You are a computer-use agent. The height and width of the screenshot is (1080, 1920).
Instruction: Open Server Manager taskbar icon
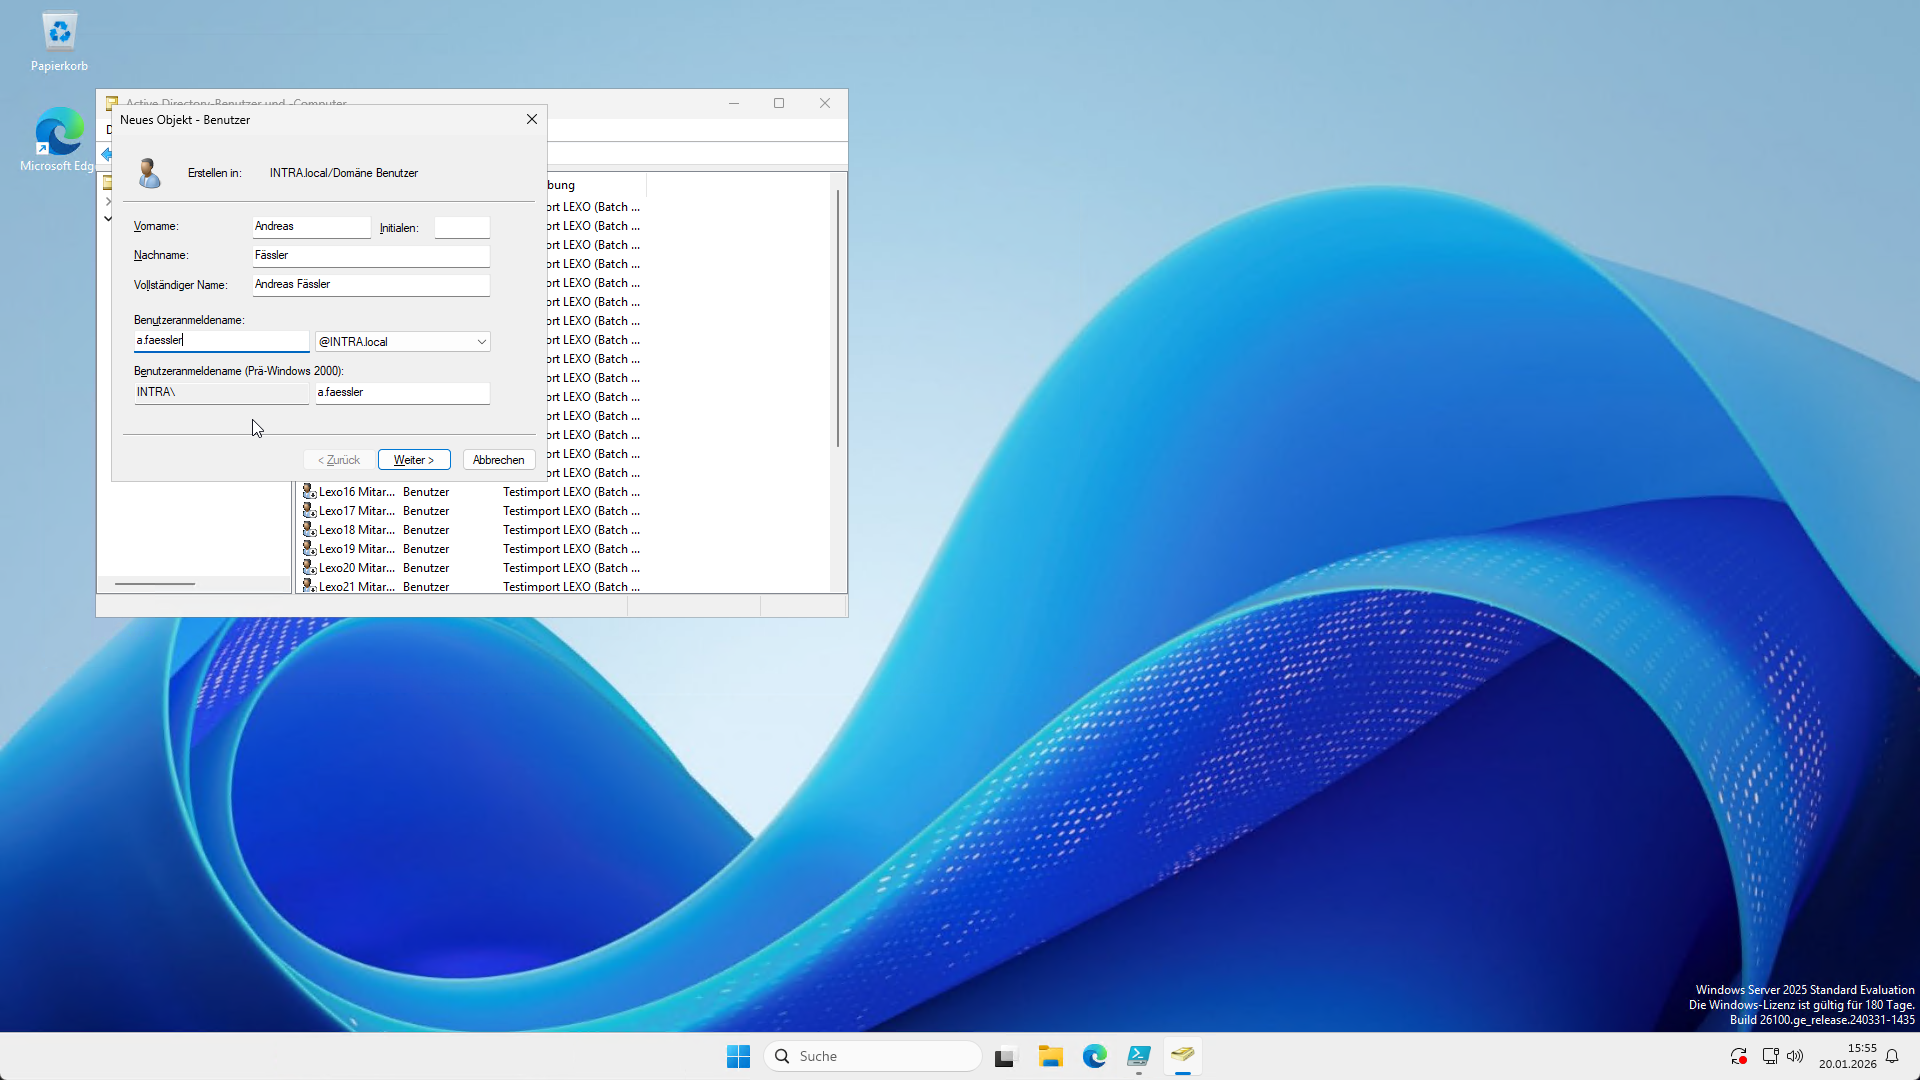pos(1139,1056)
